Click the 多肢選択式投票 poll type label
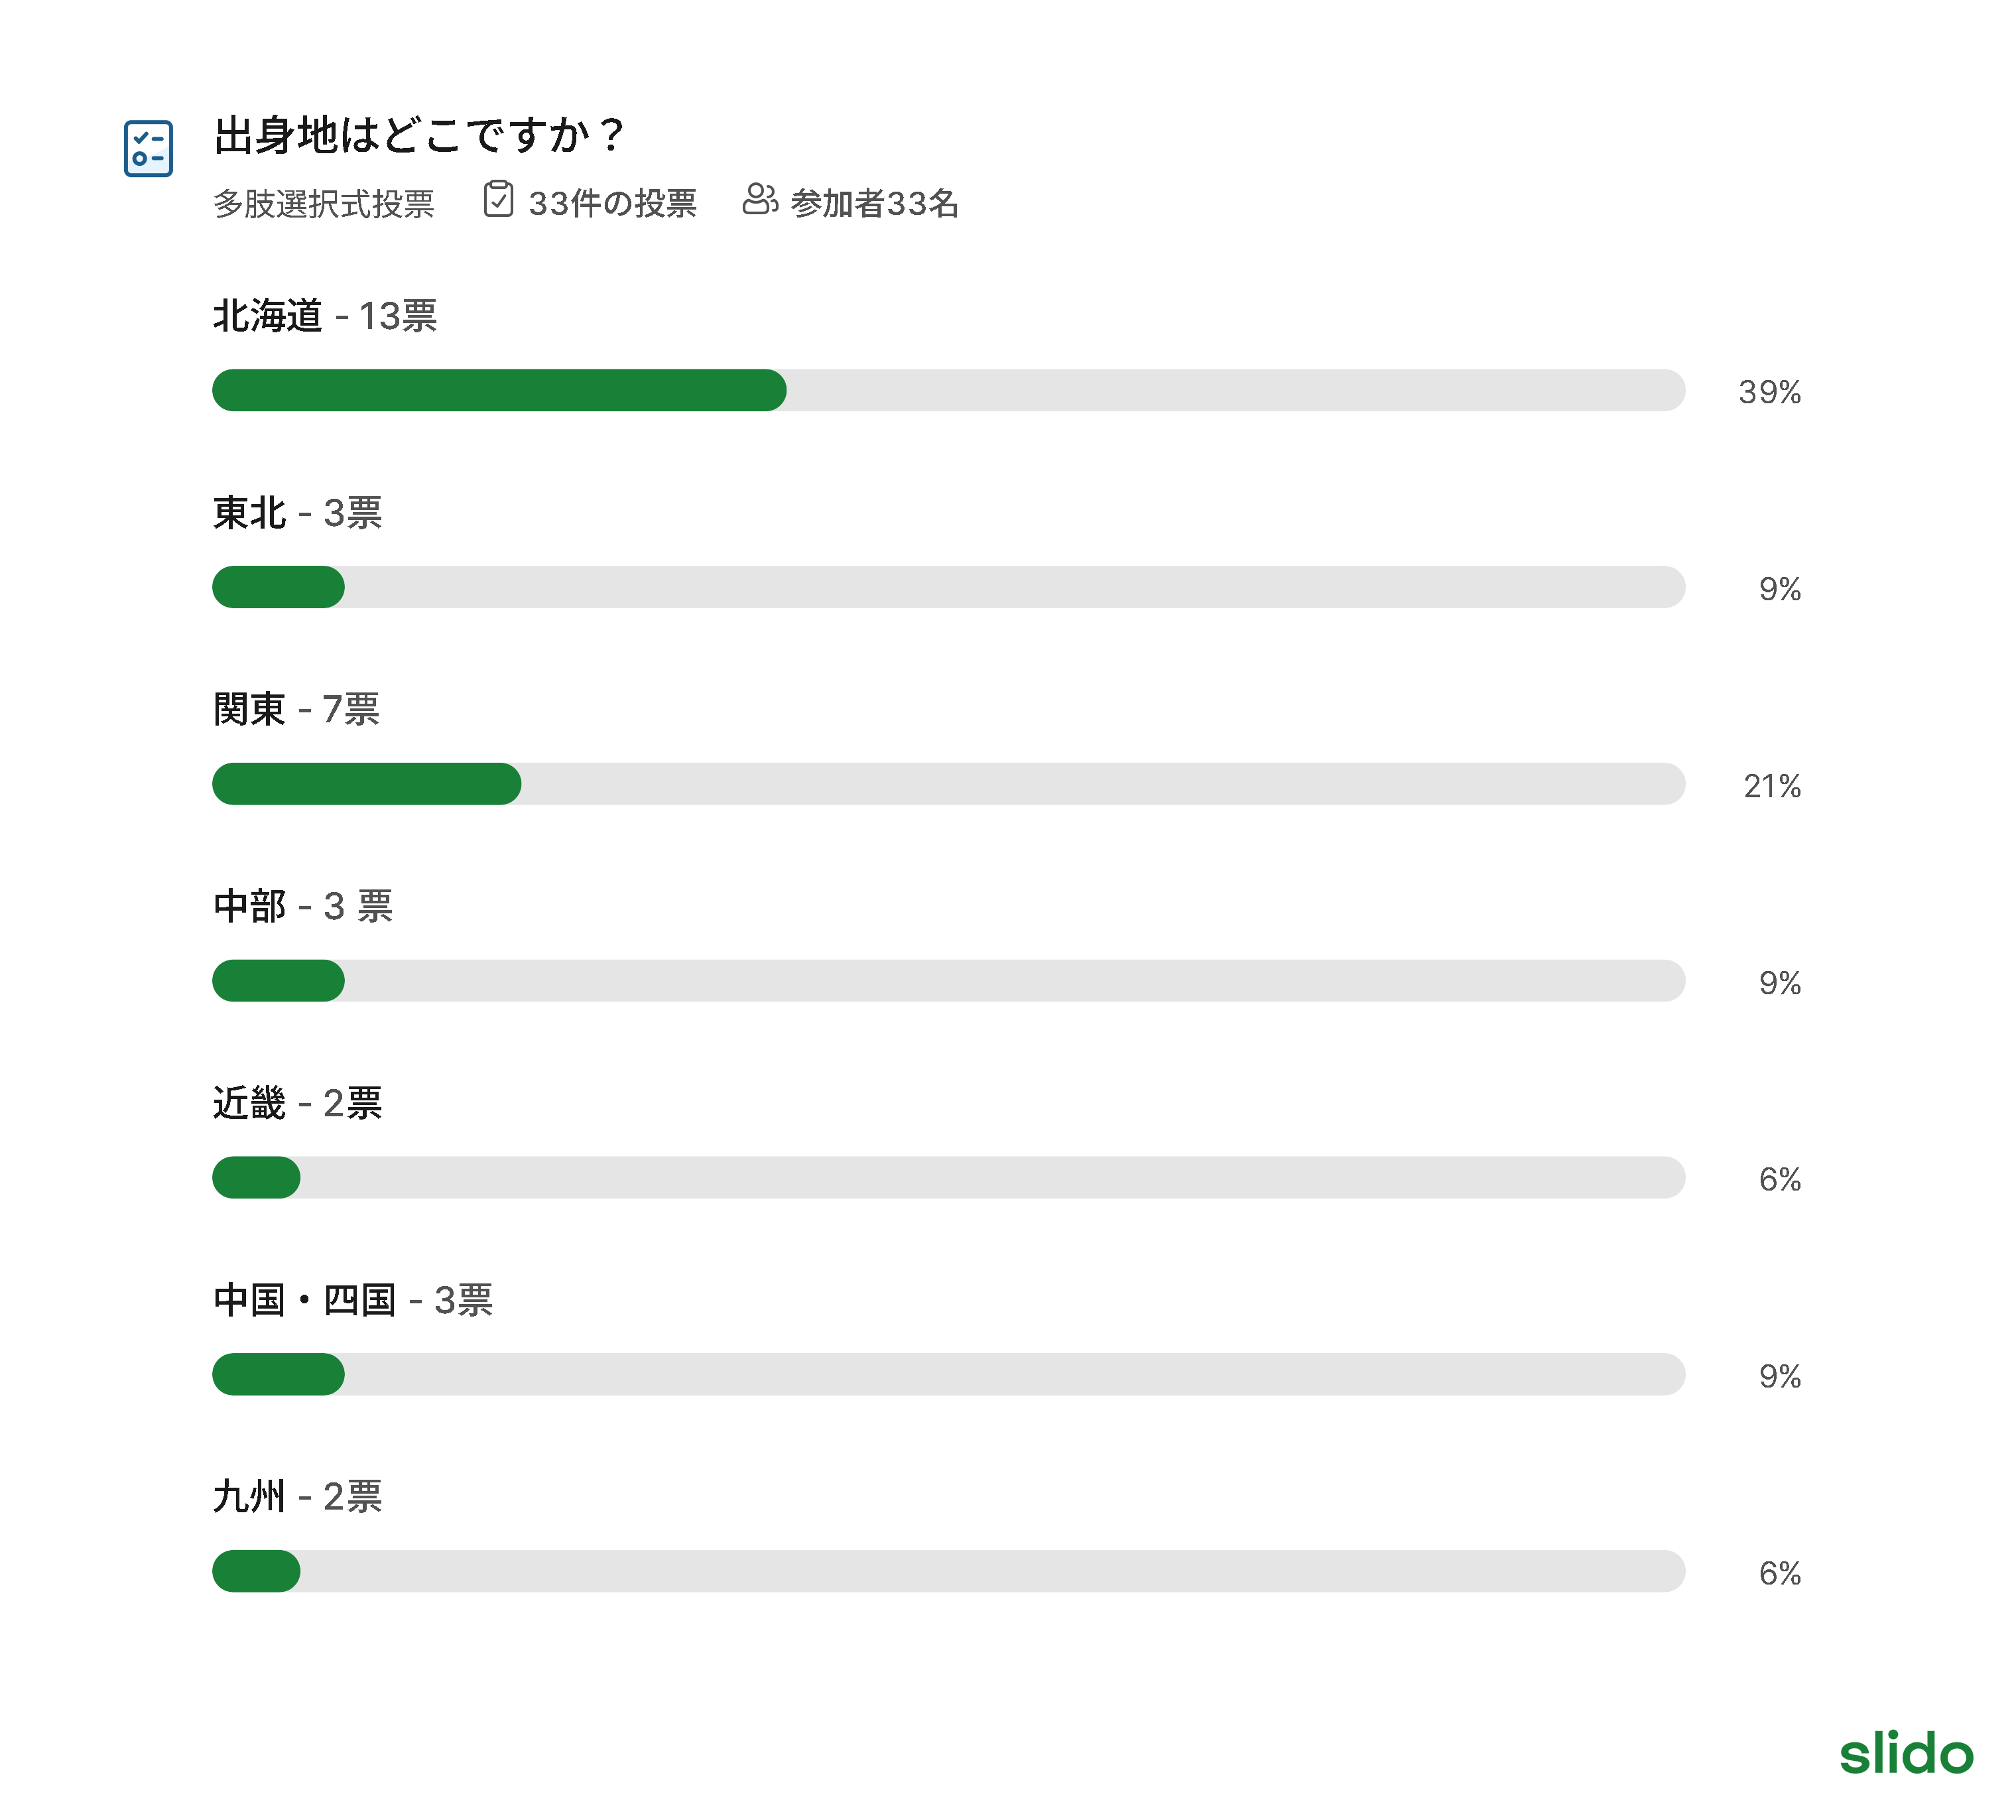This screenshot has height=1820, width=2016. 324,204
